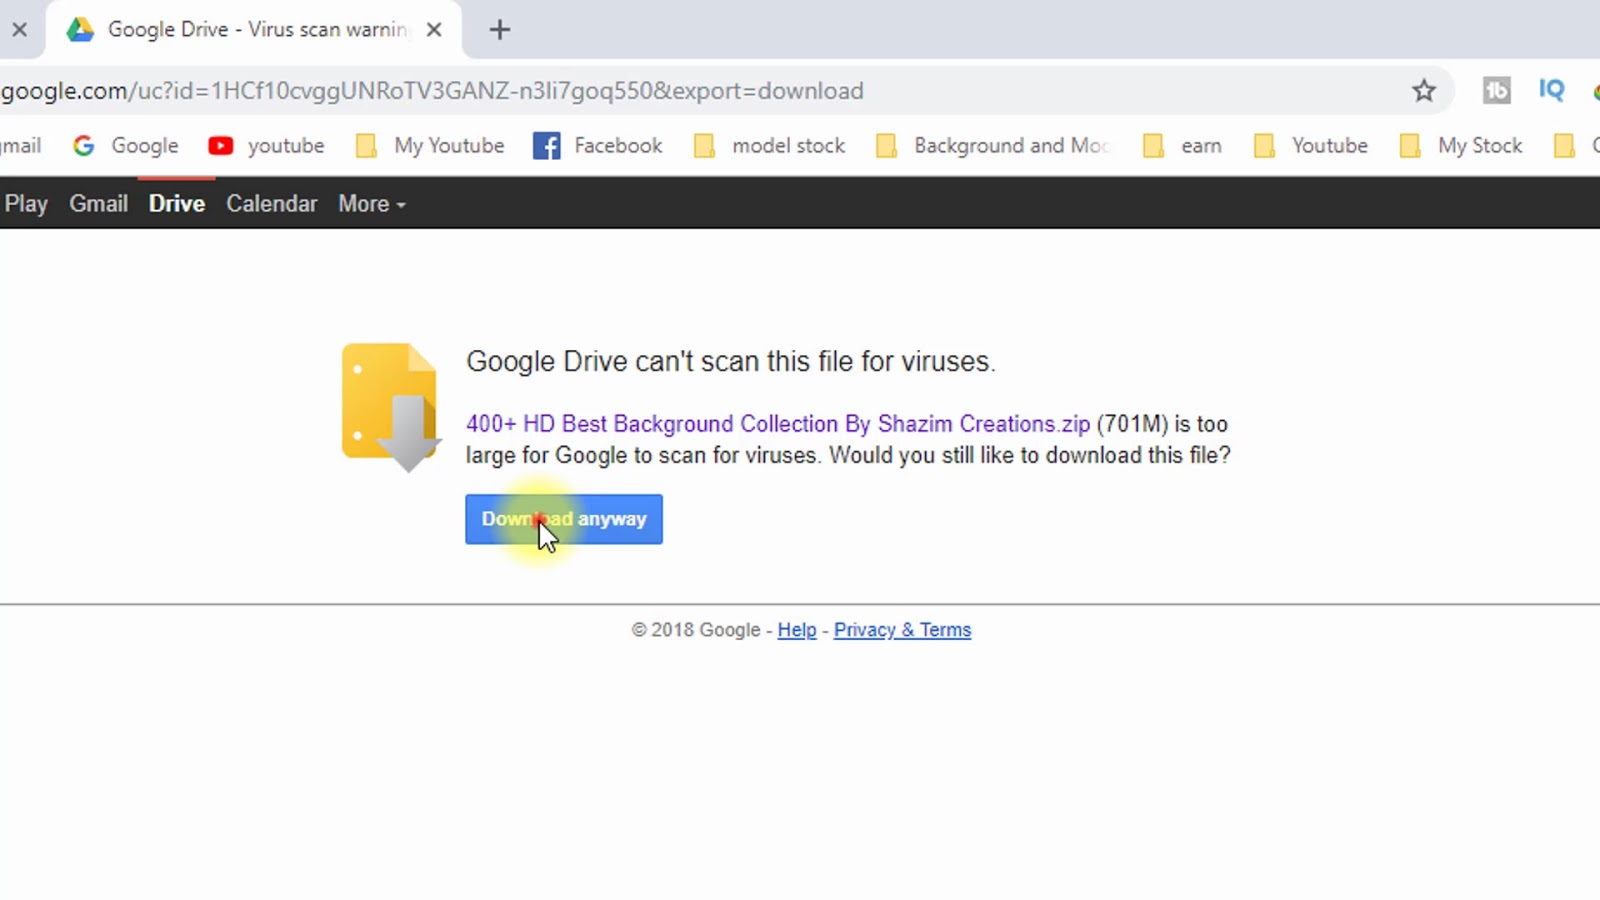Click the IQ extension icon
Viewport: 1600px width, 900px height.
click(x=1551, y=91)
